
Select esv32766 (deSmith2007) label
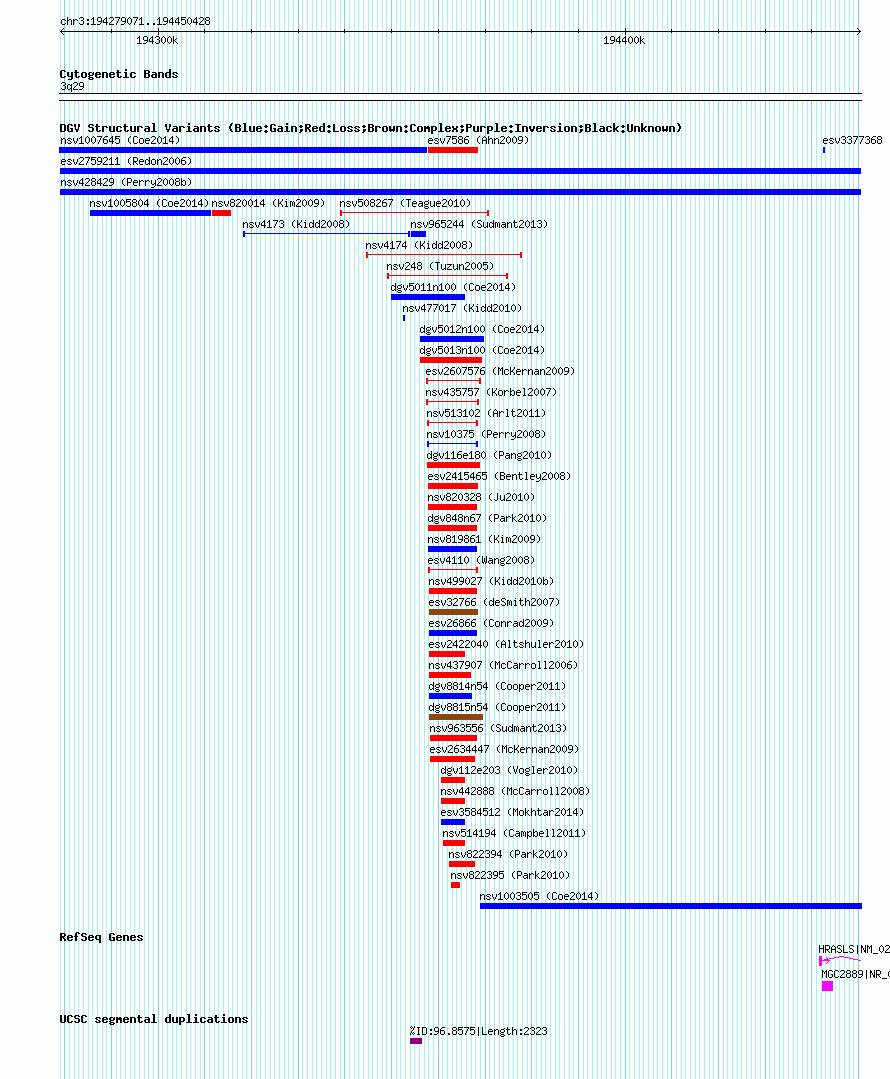tap(494, 602)
